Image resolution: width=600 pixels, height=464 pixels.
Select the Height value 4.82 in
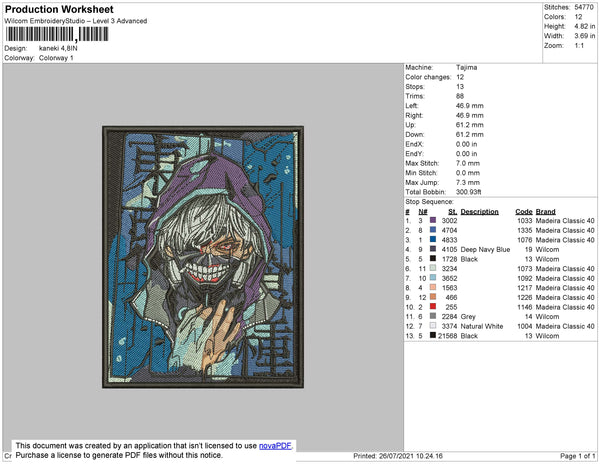[x=585, y=26]
